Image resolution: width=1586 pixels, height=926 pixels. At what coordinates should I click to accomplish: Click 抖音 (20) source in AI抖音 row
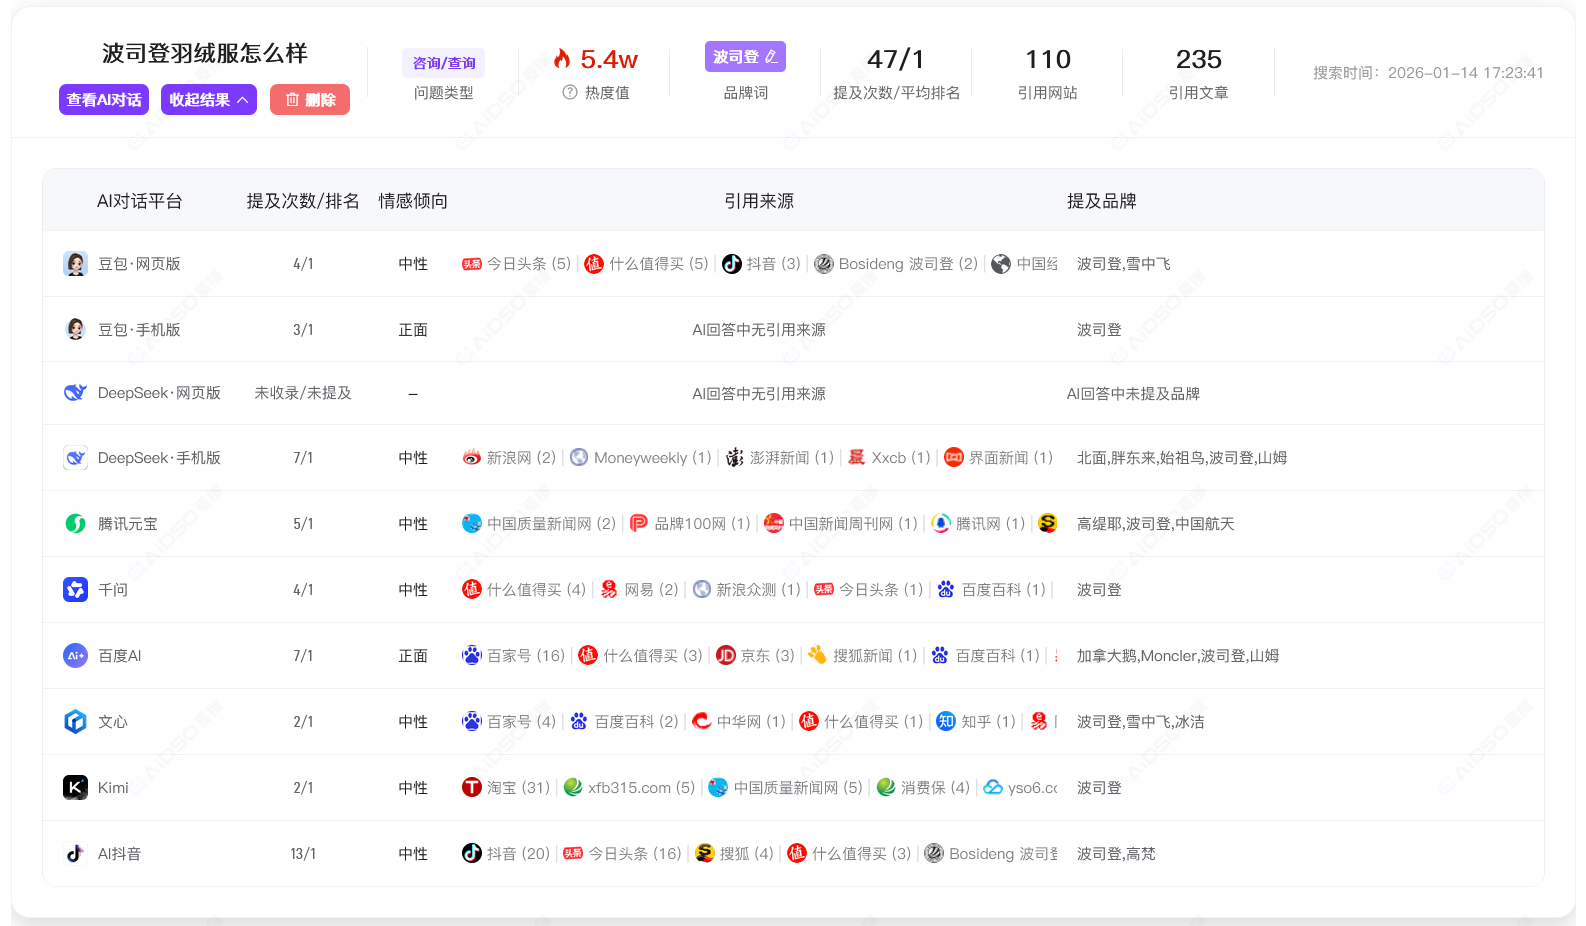506,854
